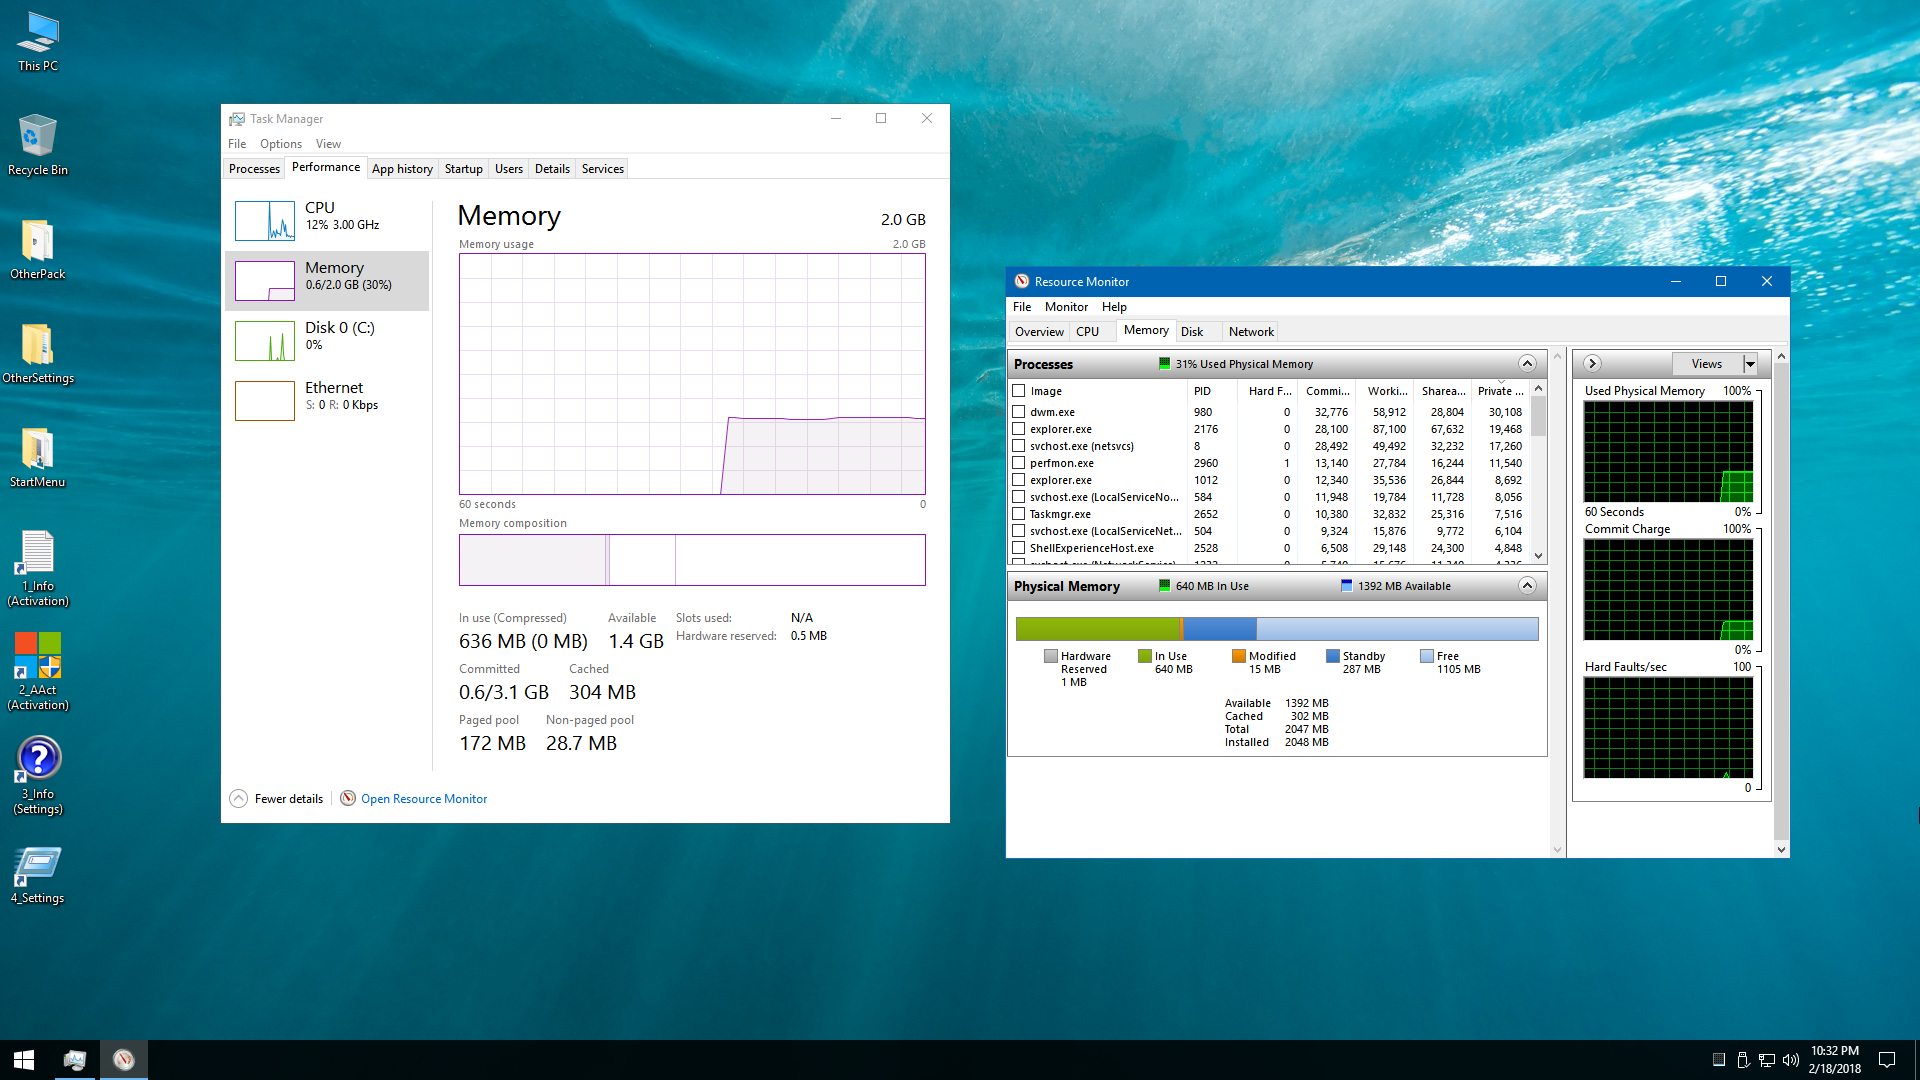Toggle the Image select-all checkbox

[1018, 391]
